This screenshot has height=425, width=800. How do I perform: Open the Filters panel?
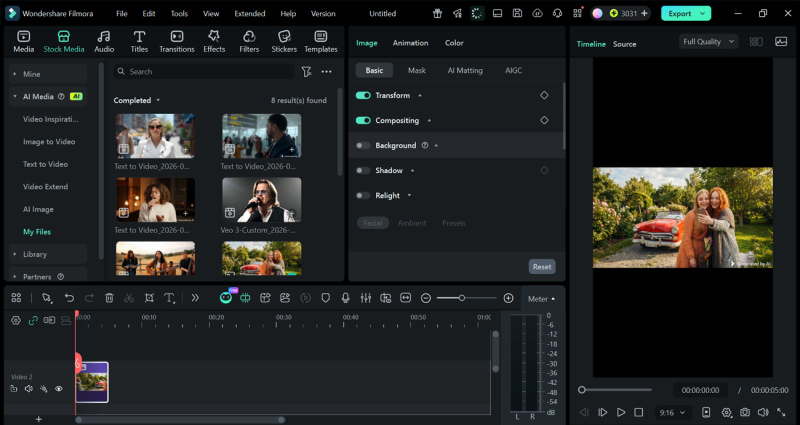coord(249,41)
